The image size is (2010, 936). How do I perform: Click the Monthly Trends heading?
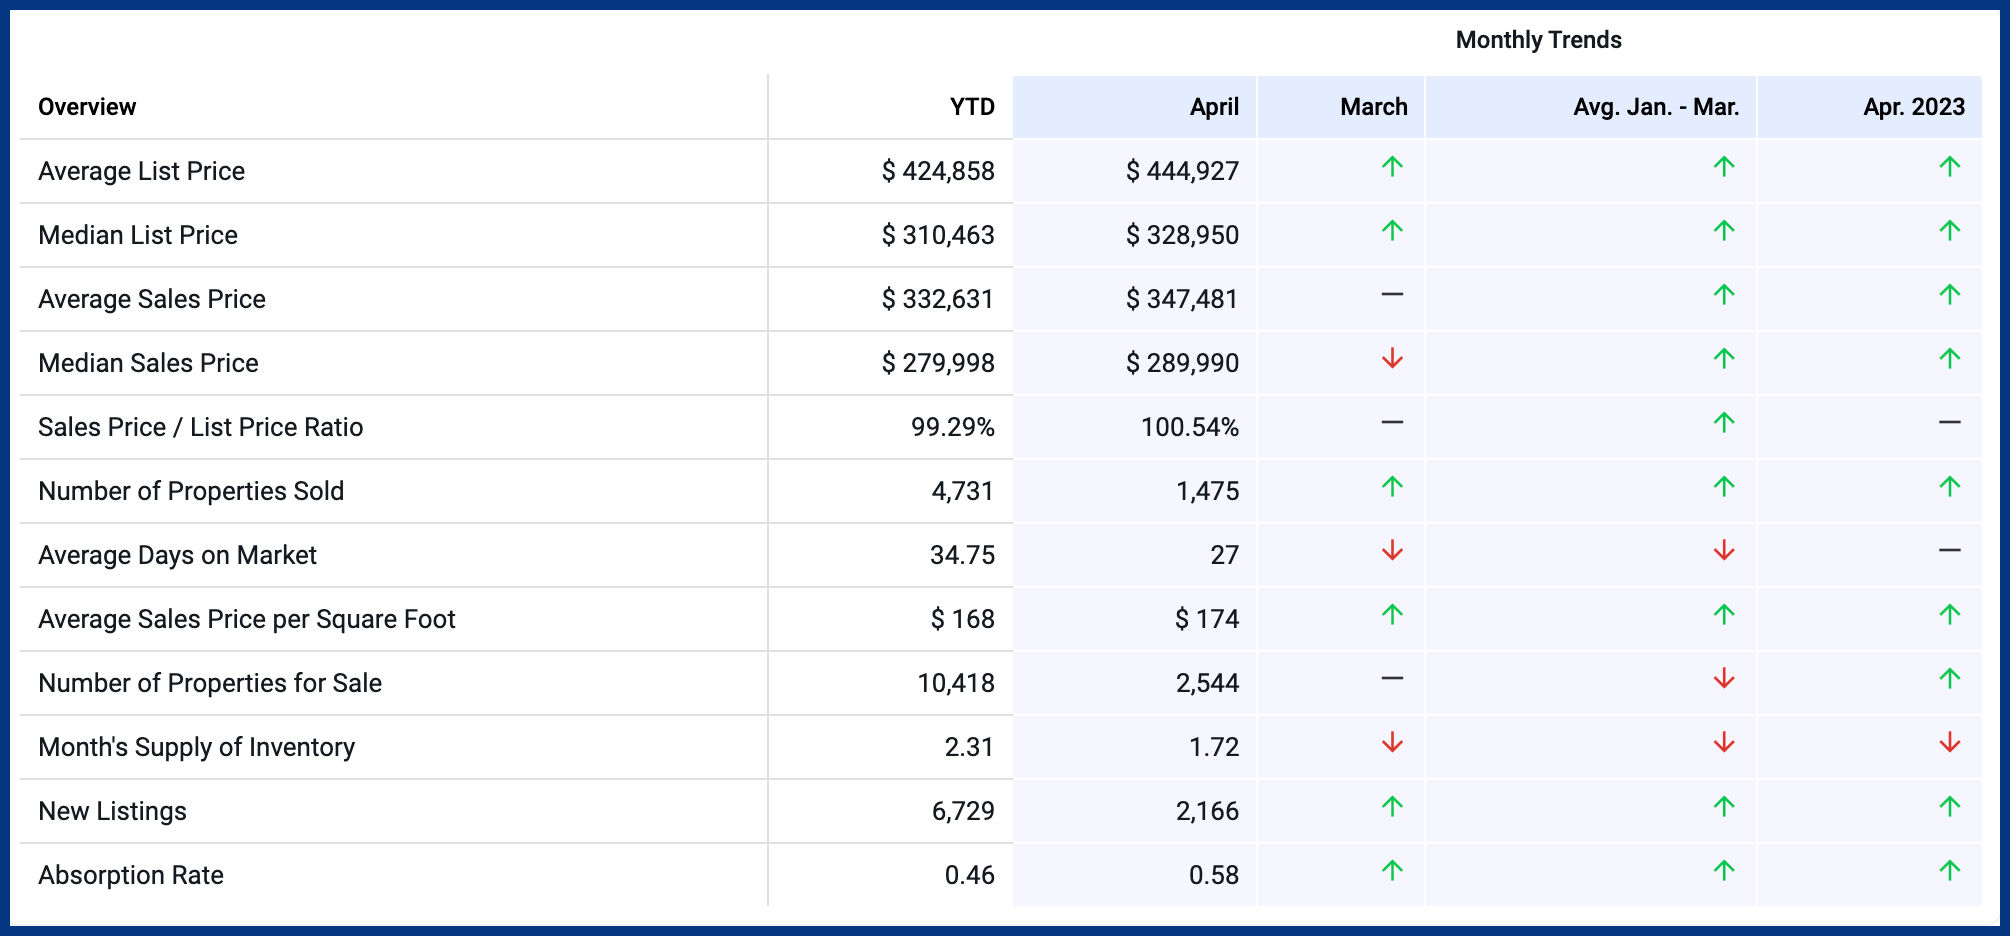click(x=1537, y=40)
